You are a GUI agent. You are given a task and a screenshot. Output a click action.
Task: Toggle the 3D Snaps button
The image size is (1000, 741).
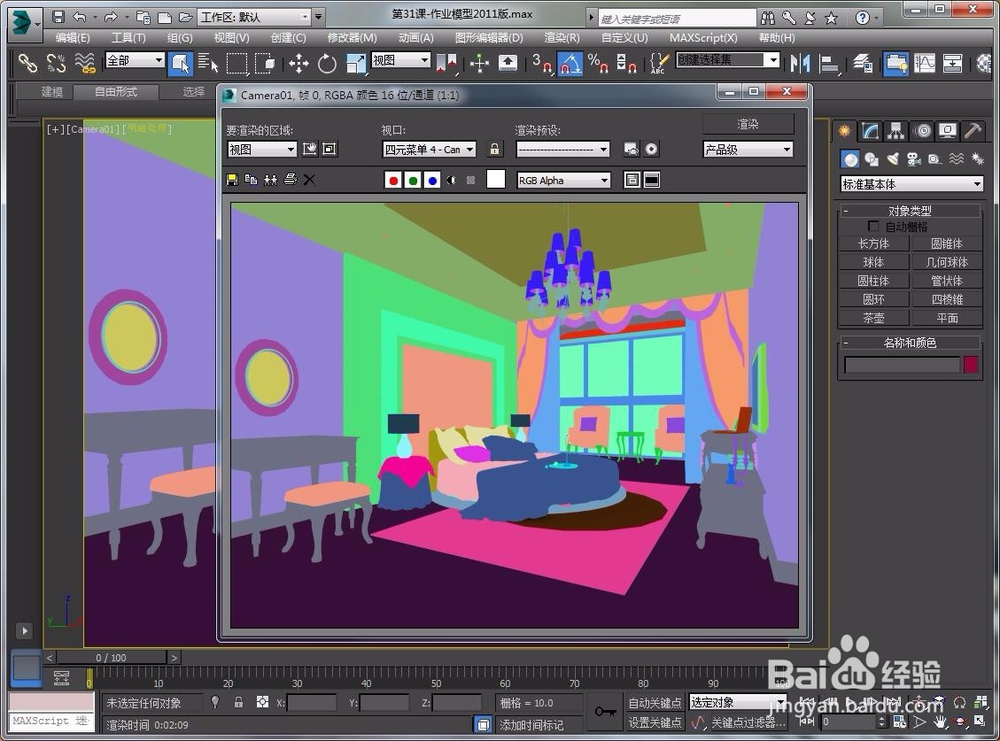coord(541,63)
